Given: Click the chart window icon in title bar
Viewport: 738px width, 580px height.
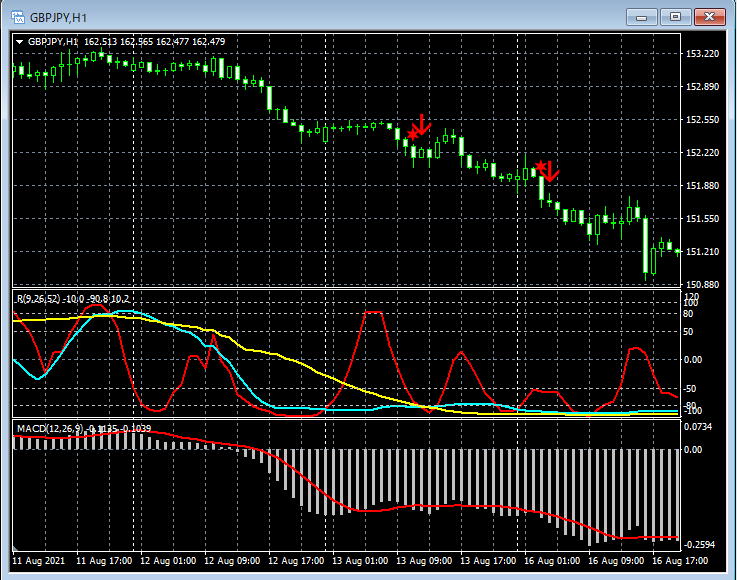Looking at the screenshot, I should click(16, 17).
